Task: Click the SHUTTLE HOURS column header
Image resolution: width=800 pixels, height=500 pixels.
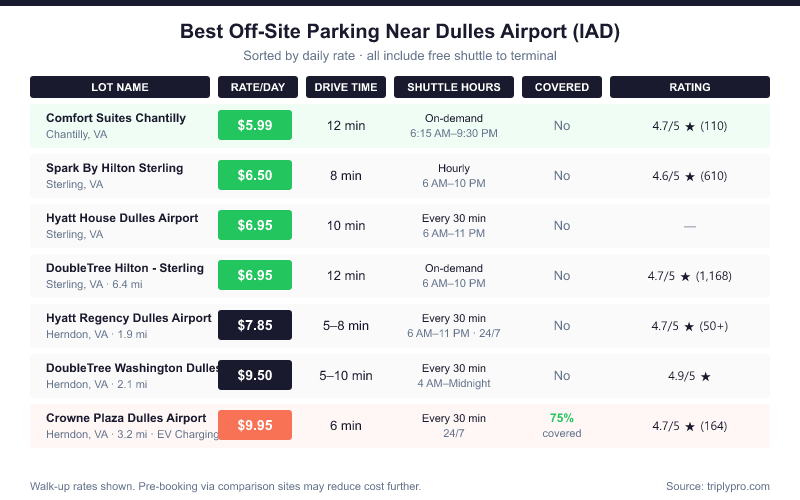Action: [x=454, y=87]
